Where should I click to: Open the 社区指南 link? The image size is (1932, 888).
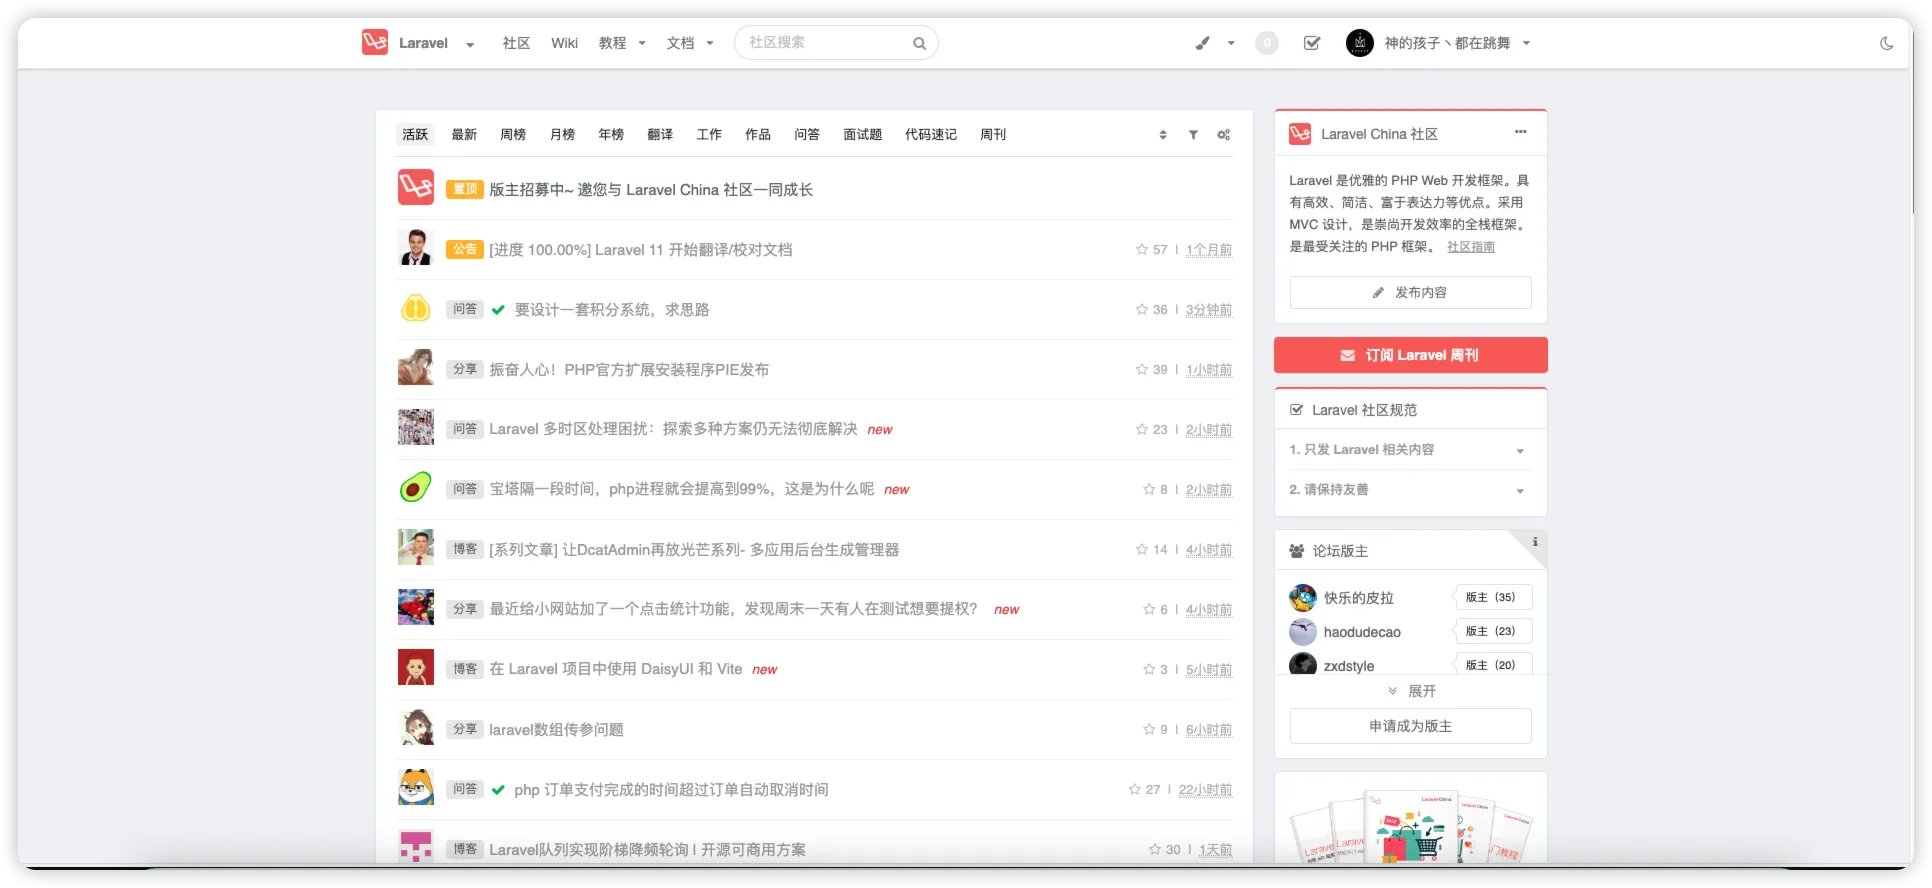1471,247
